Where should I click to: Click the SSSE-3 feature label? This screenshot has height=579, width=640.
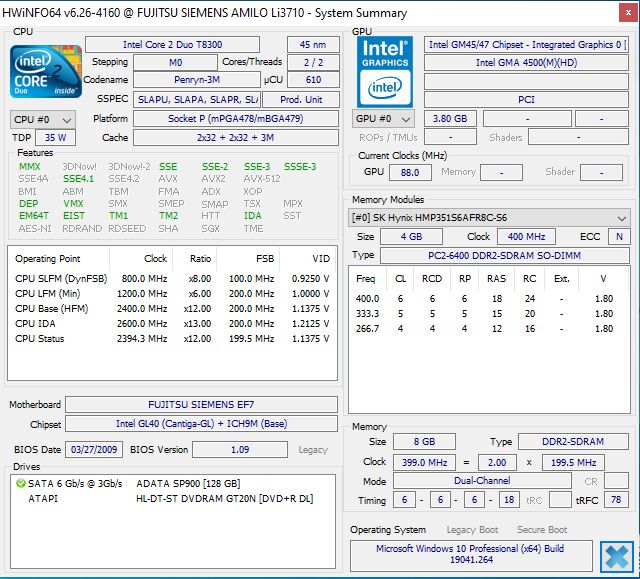point(300,166)
